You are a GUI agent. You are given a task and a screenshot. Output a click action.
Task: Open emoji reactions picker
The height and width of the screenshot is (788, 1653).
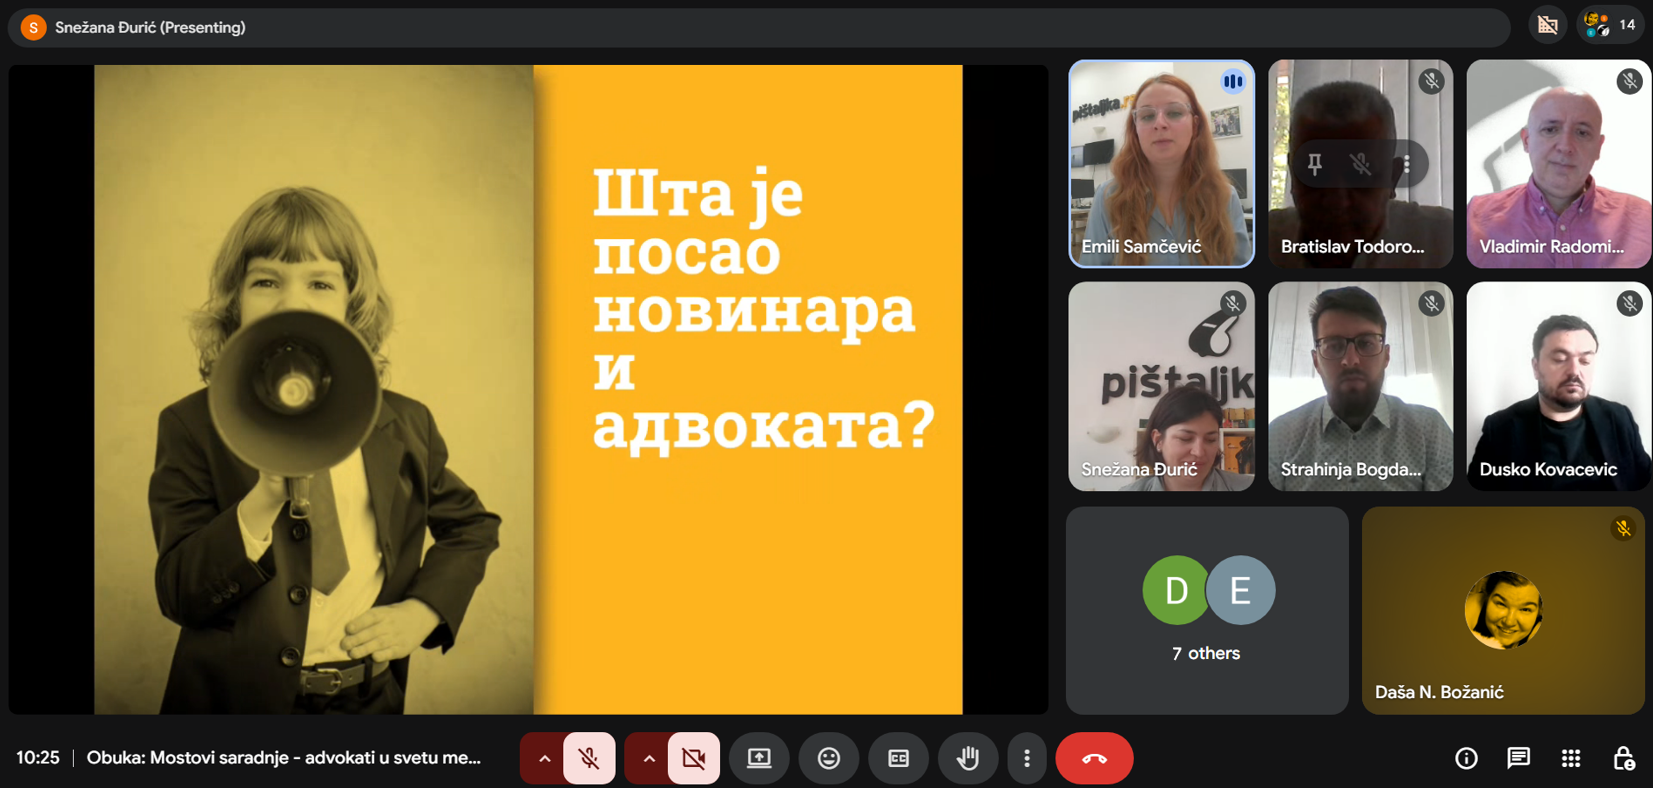point(828,758)
